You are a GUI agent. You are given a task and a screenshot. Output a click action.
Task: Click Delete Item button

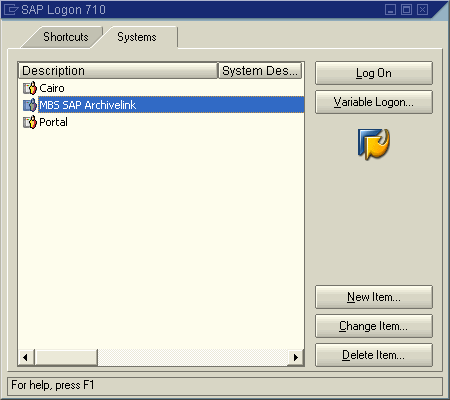click(374, 355)
